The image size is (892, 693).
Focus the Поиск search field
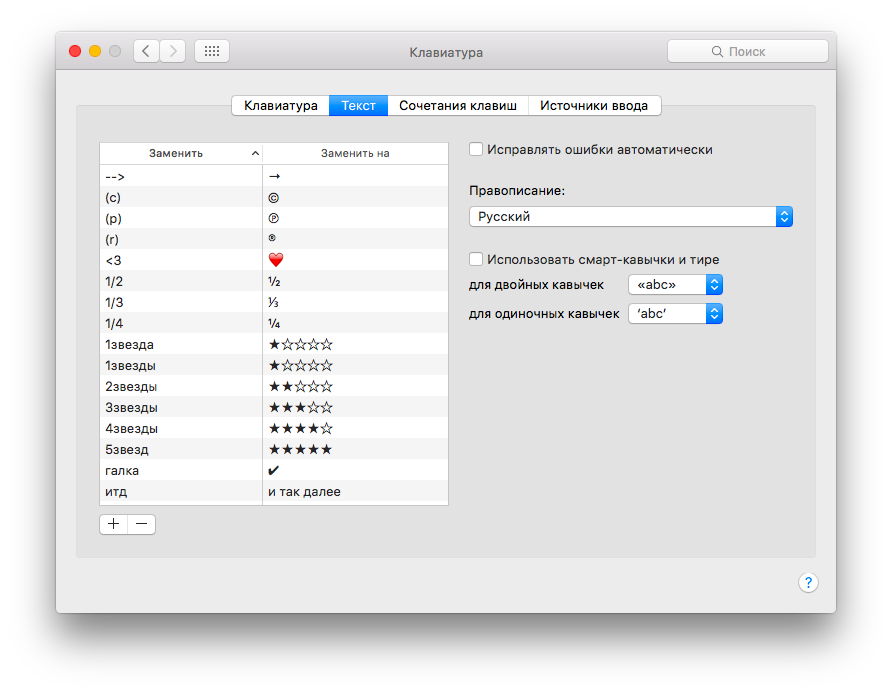748,51
